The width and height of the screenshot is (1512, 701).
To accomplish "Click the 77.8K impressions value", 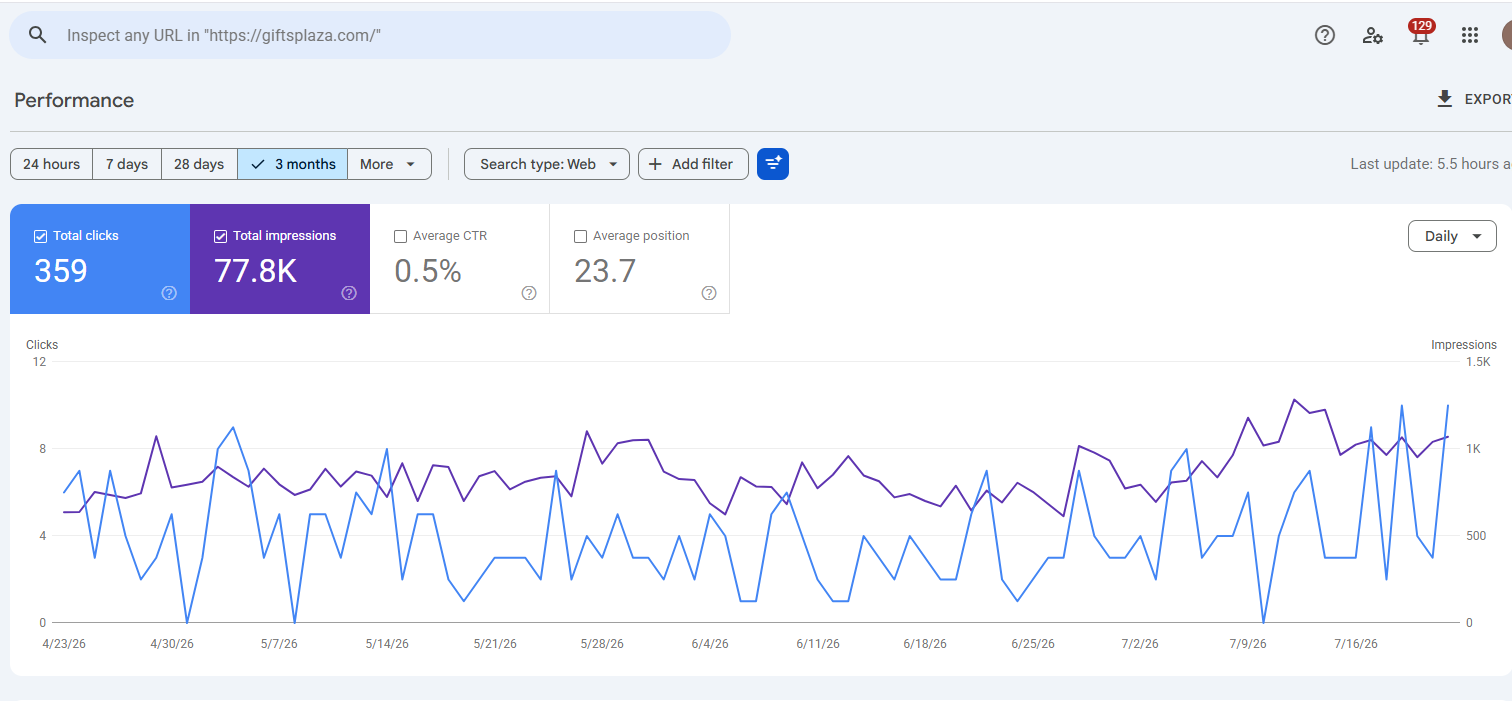I will 255,271.
